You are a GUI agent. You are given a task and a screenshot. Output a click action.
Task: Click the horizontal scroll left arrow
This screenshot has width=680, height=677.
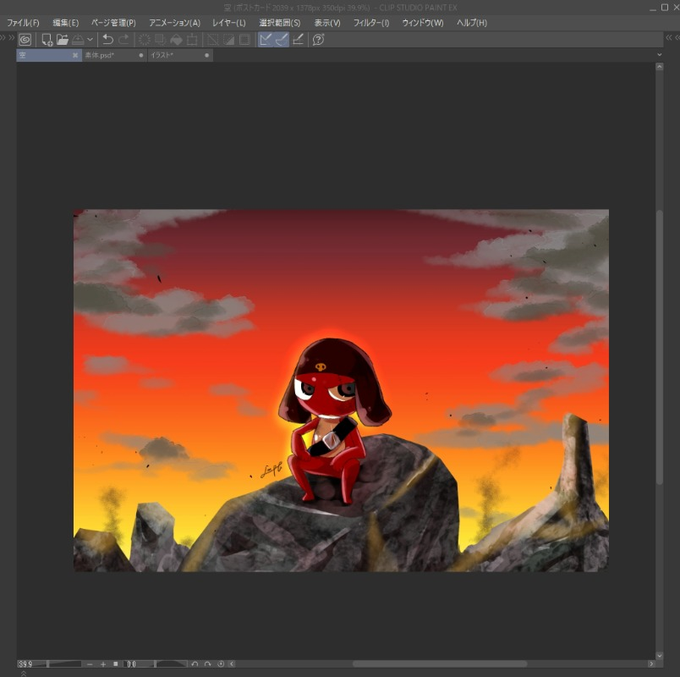pos(232,664)
